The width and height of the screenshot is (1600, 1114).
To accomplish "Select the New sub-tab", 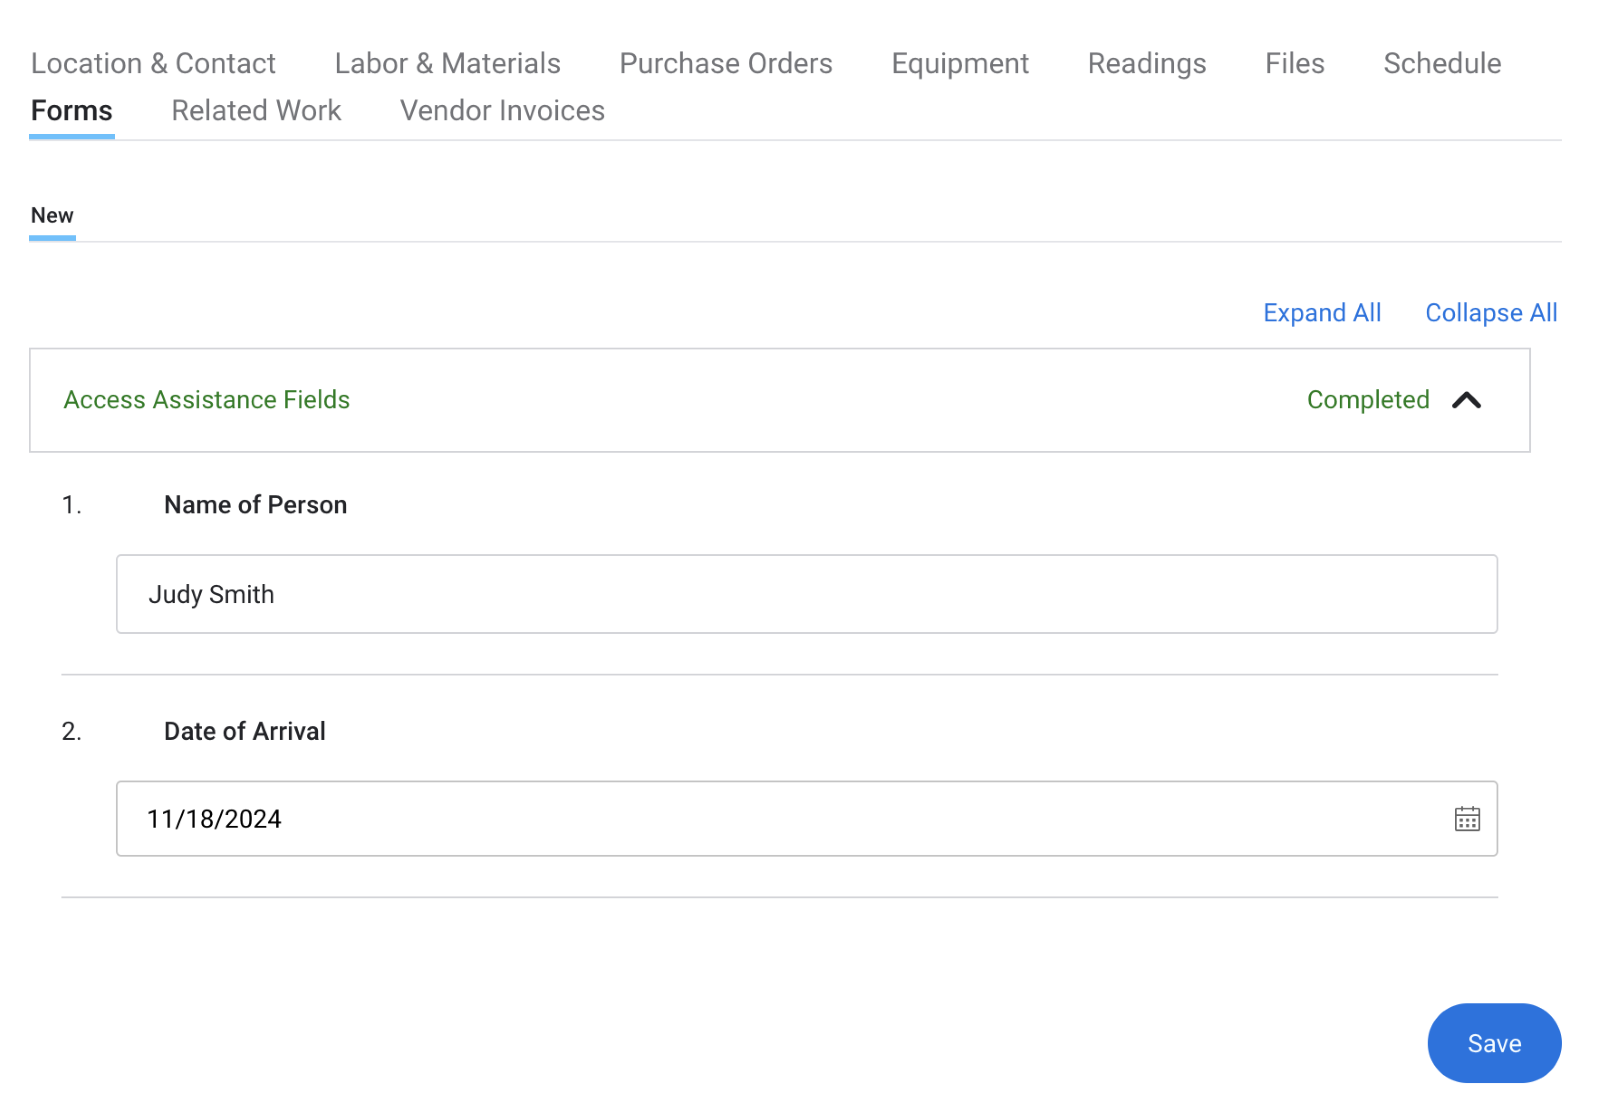I will (52, 216).
